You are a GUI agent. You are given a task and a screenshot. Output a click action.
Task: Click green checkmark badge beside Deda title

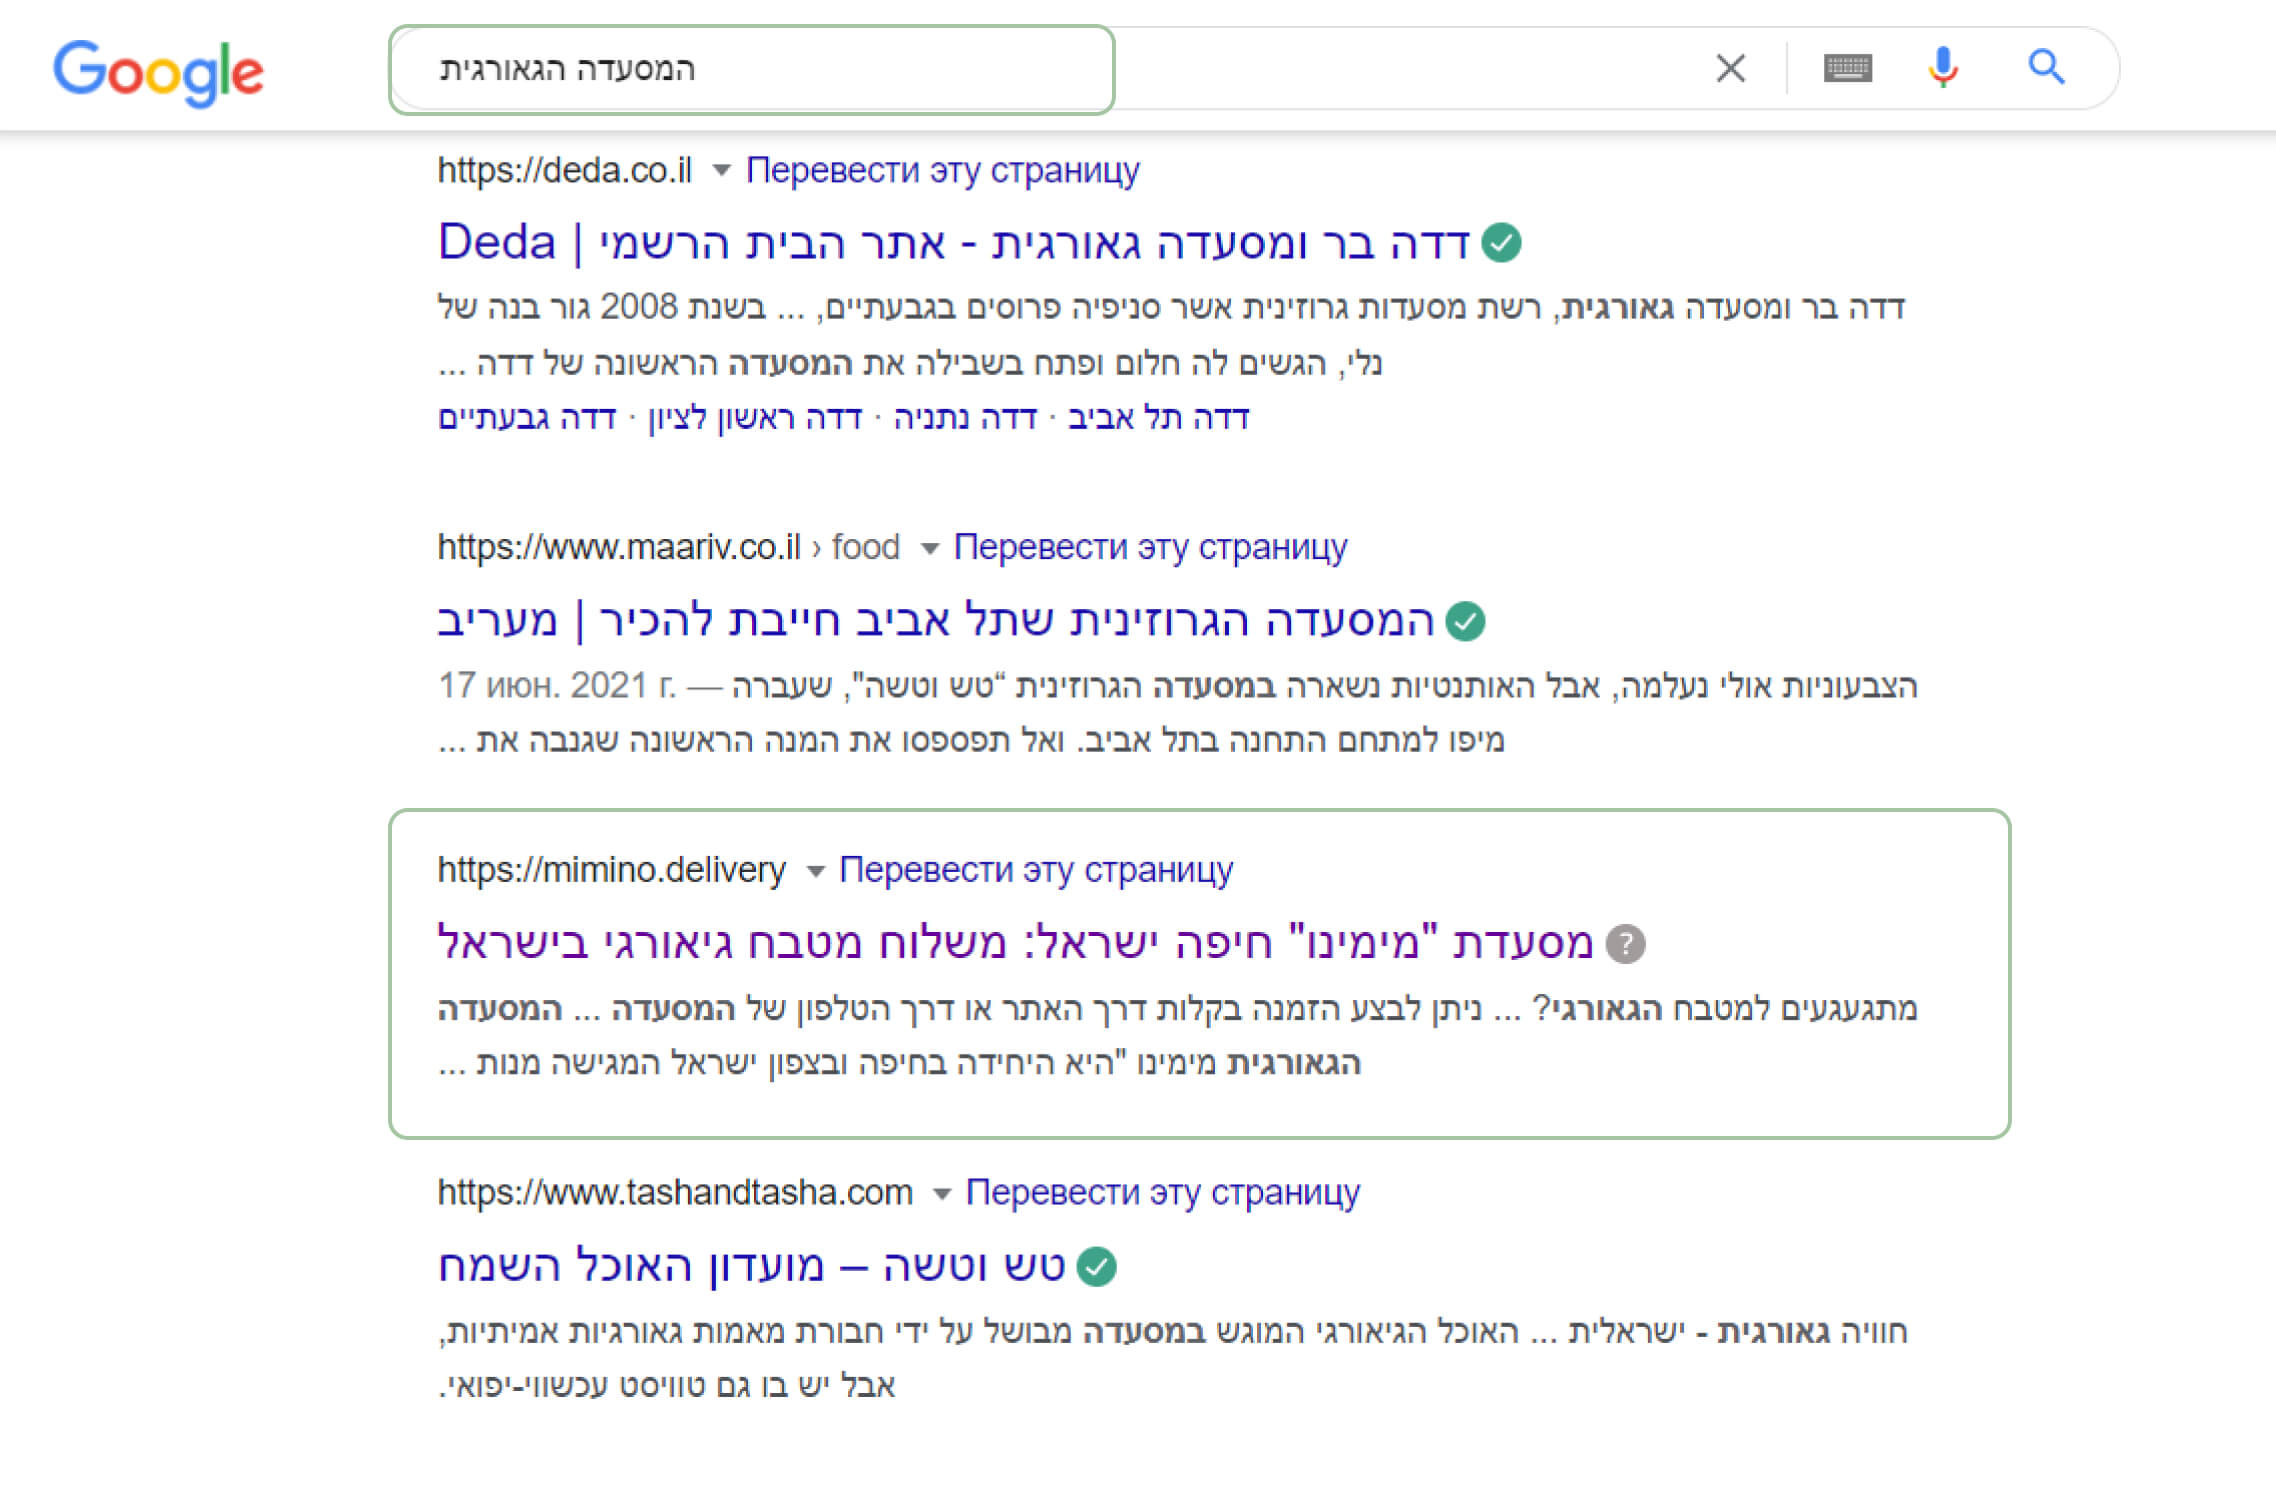(1501, 243)
